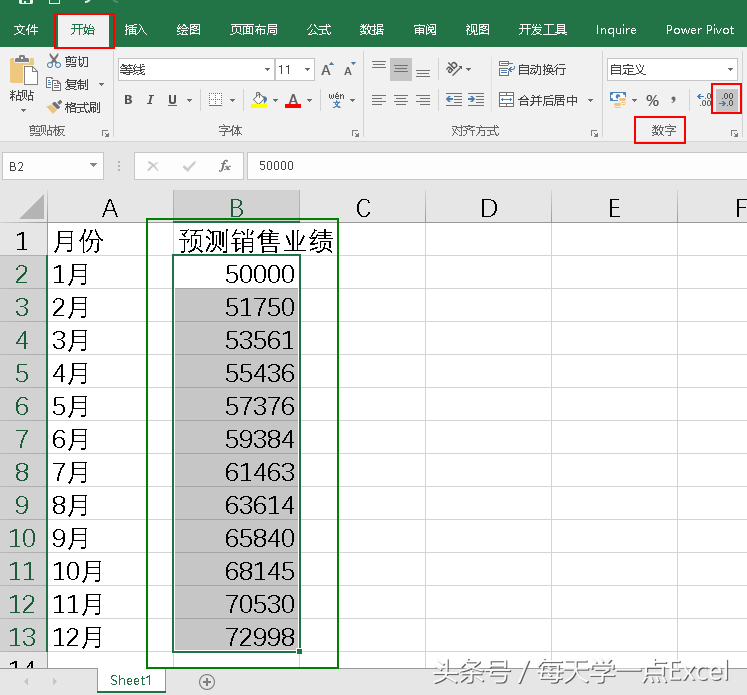Open the font size 11 dropdown
Viewport: 747px width, 695px height.
(308, 70)
